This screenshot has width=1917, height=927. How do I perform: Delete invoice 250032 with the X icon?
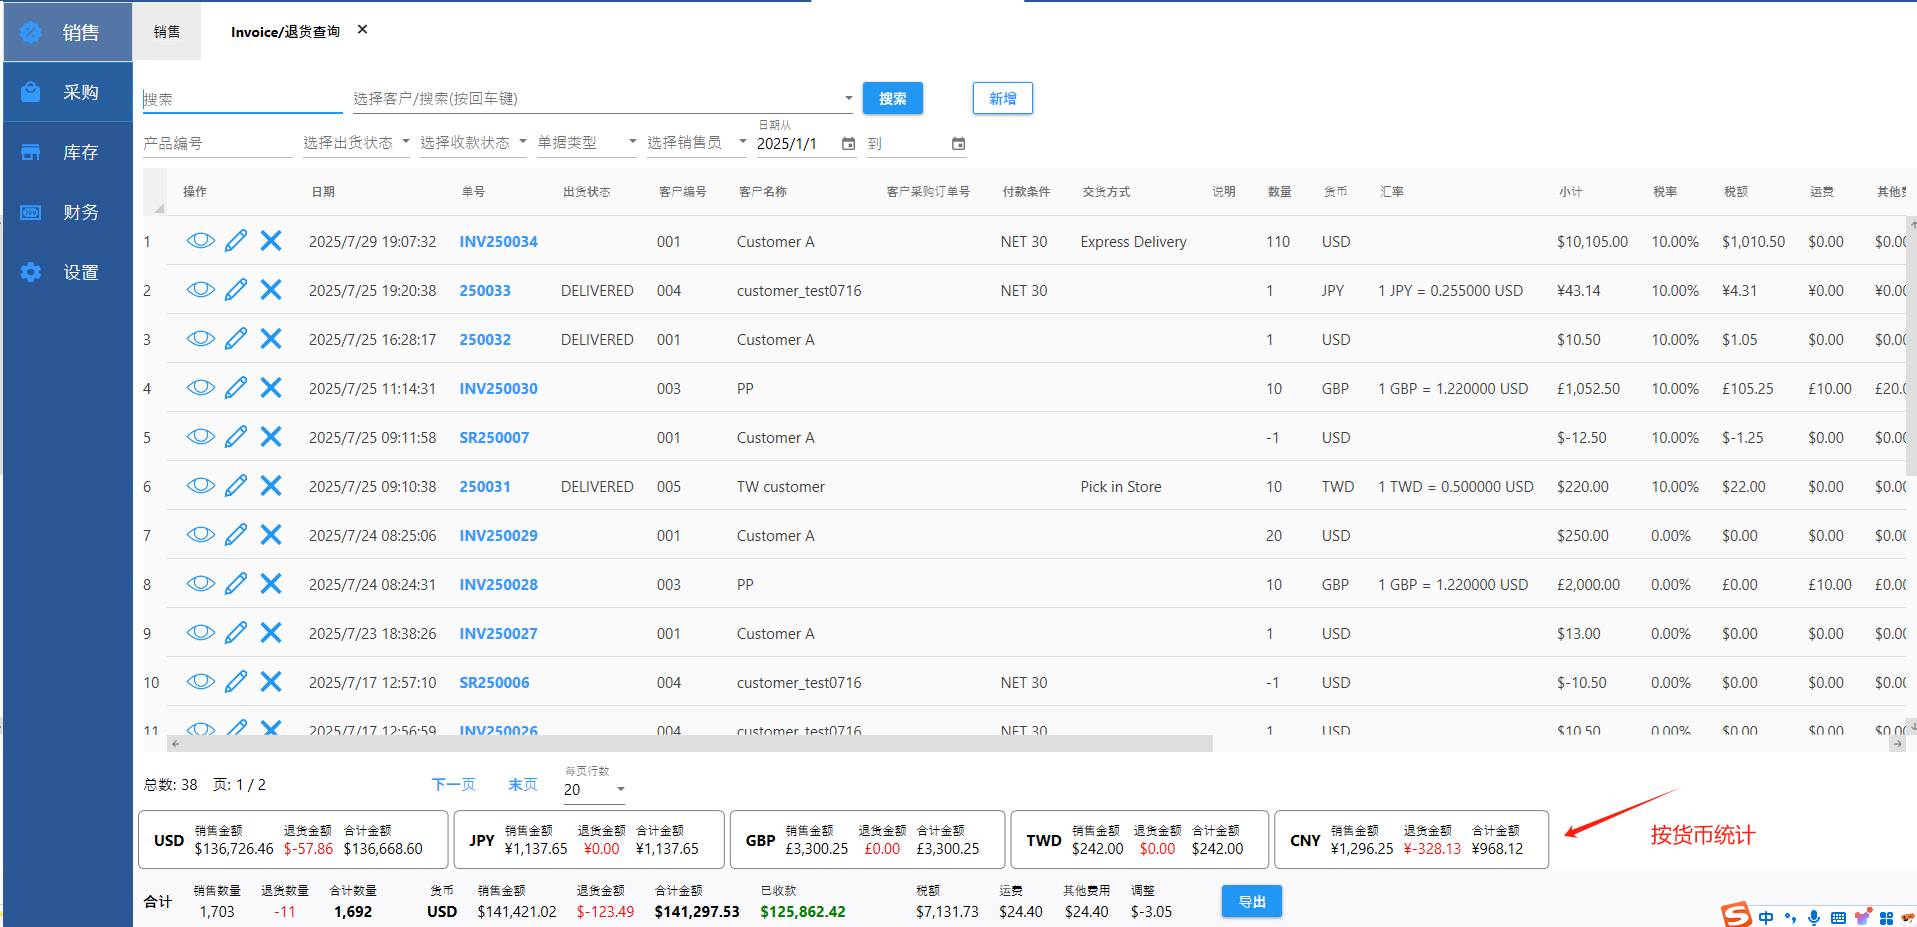pos(271,339)
